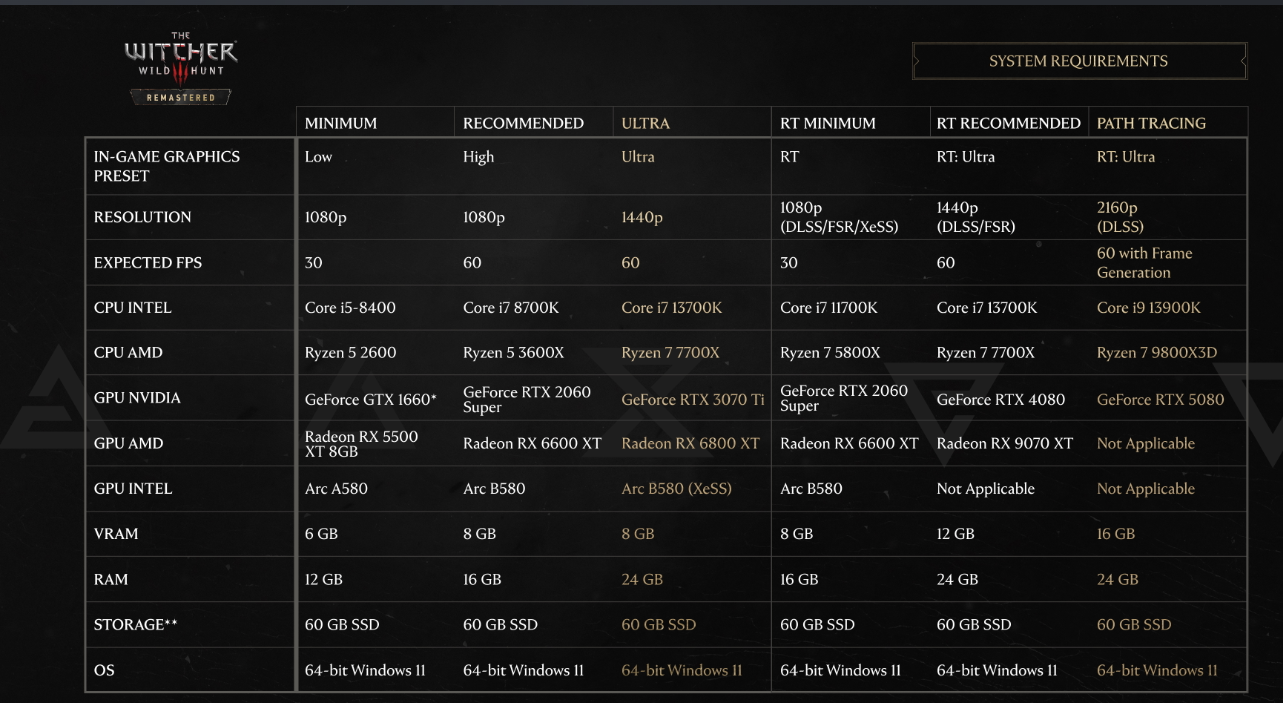This screenshot has width=1283, height=703.
Task: Click the CPU AMD row label
Action: tap(128, 353)
